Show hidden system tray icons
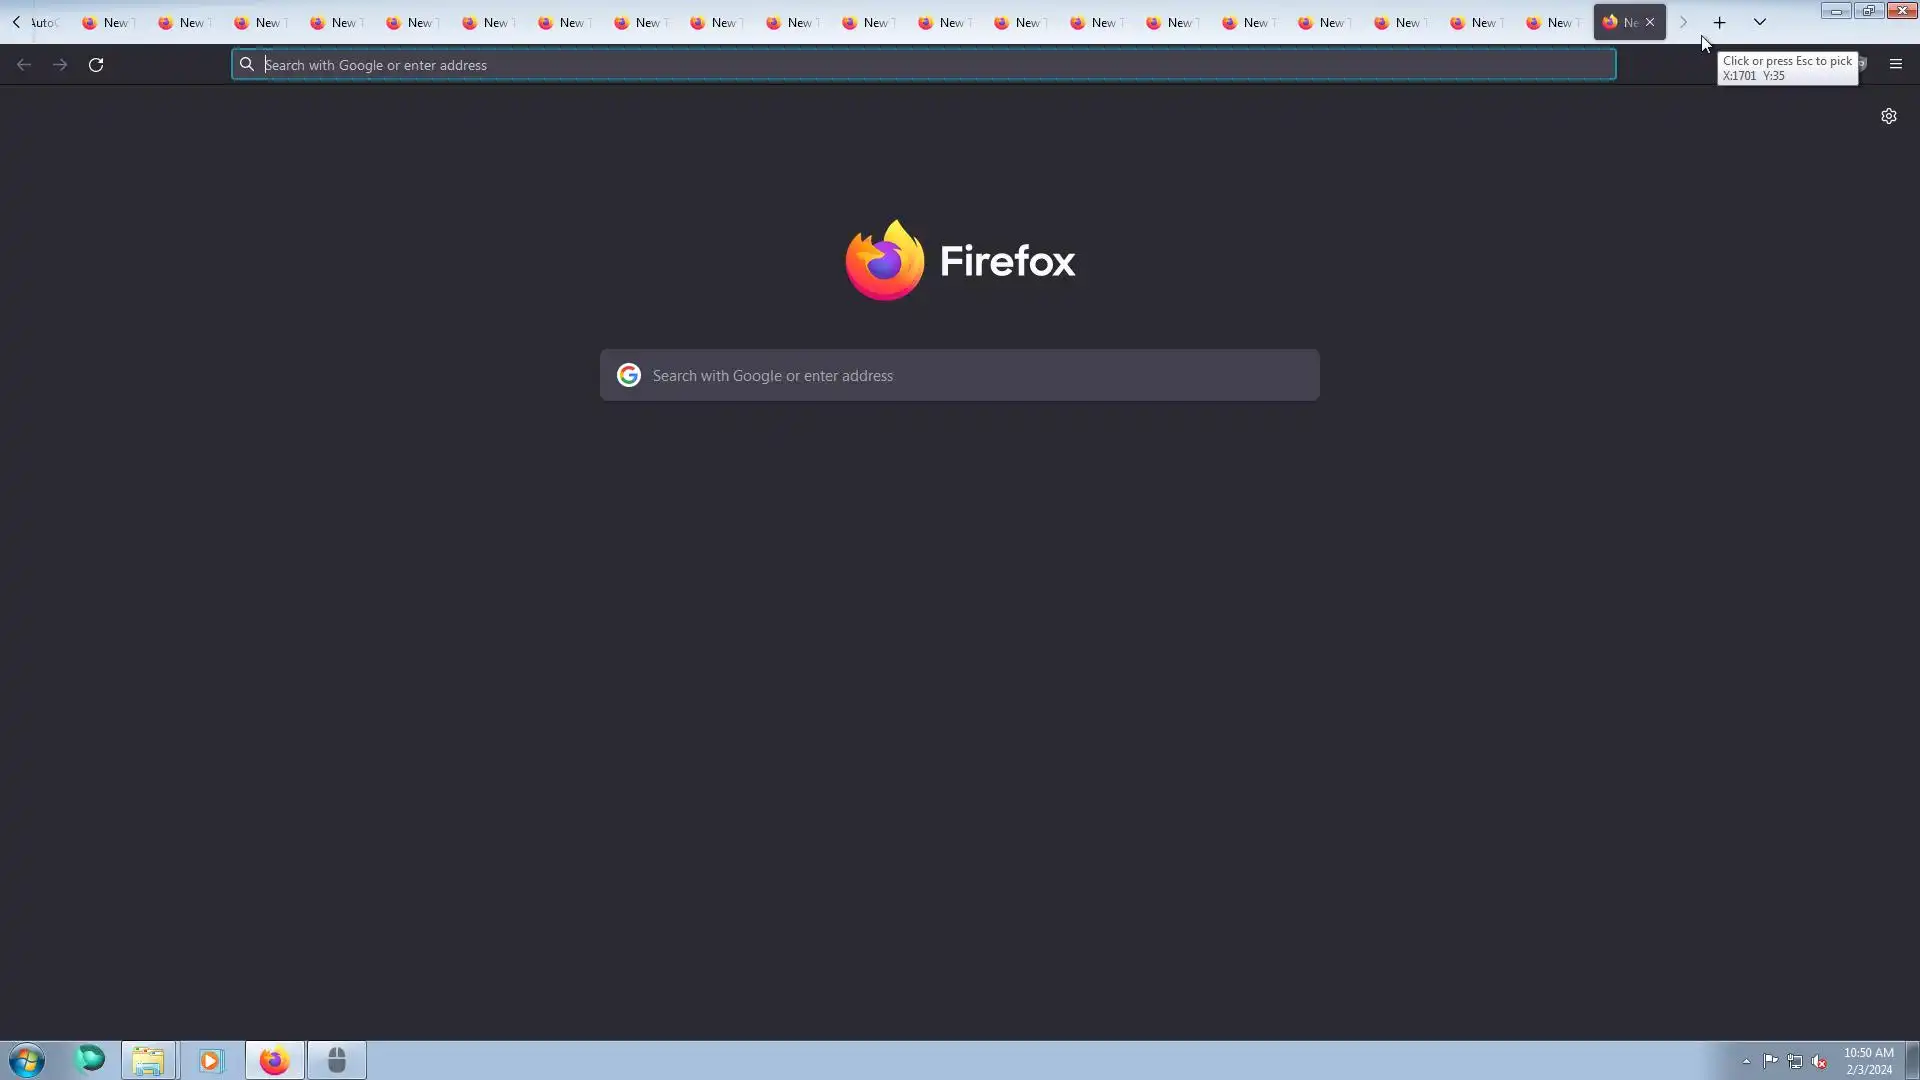 click(1746, 1062)
